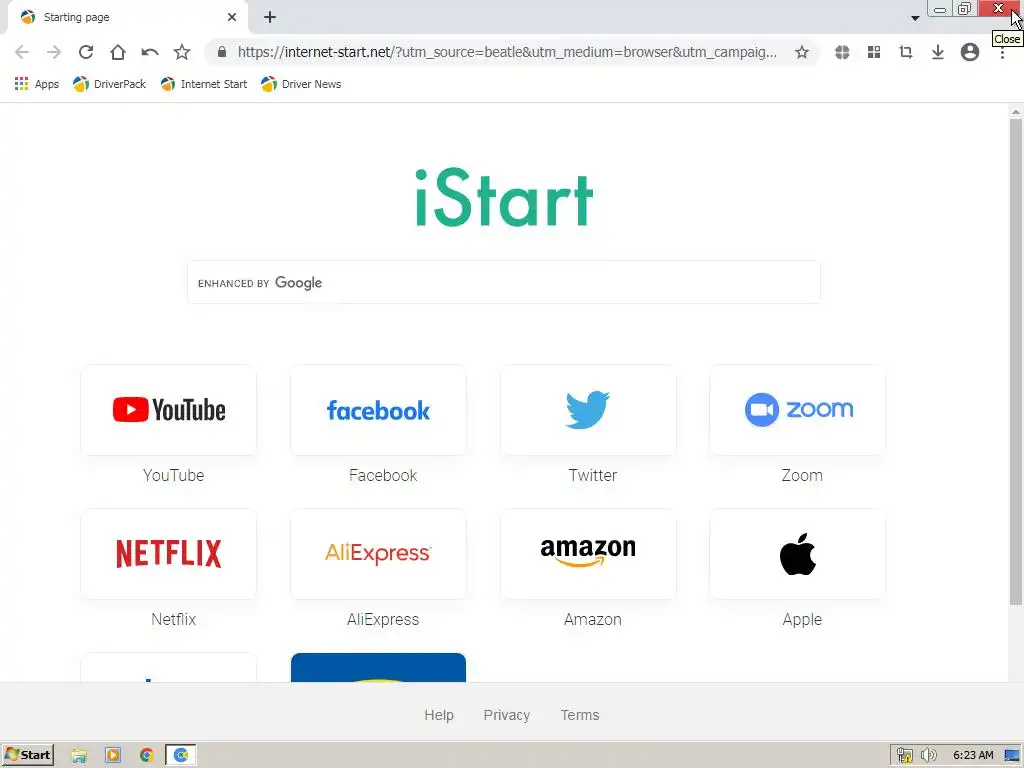Open the Terms footer link
The height and width of the screenshot is (768, 1024).
click(580, 715)
